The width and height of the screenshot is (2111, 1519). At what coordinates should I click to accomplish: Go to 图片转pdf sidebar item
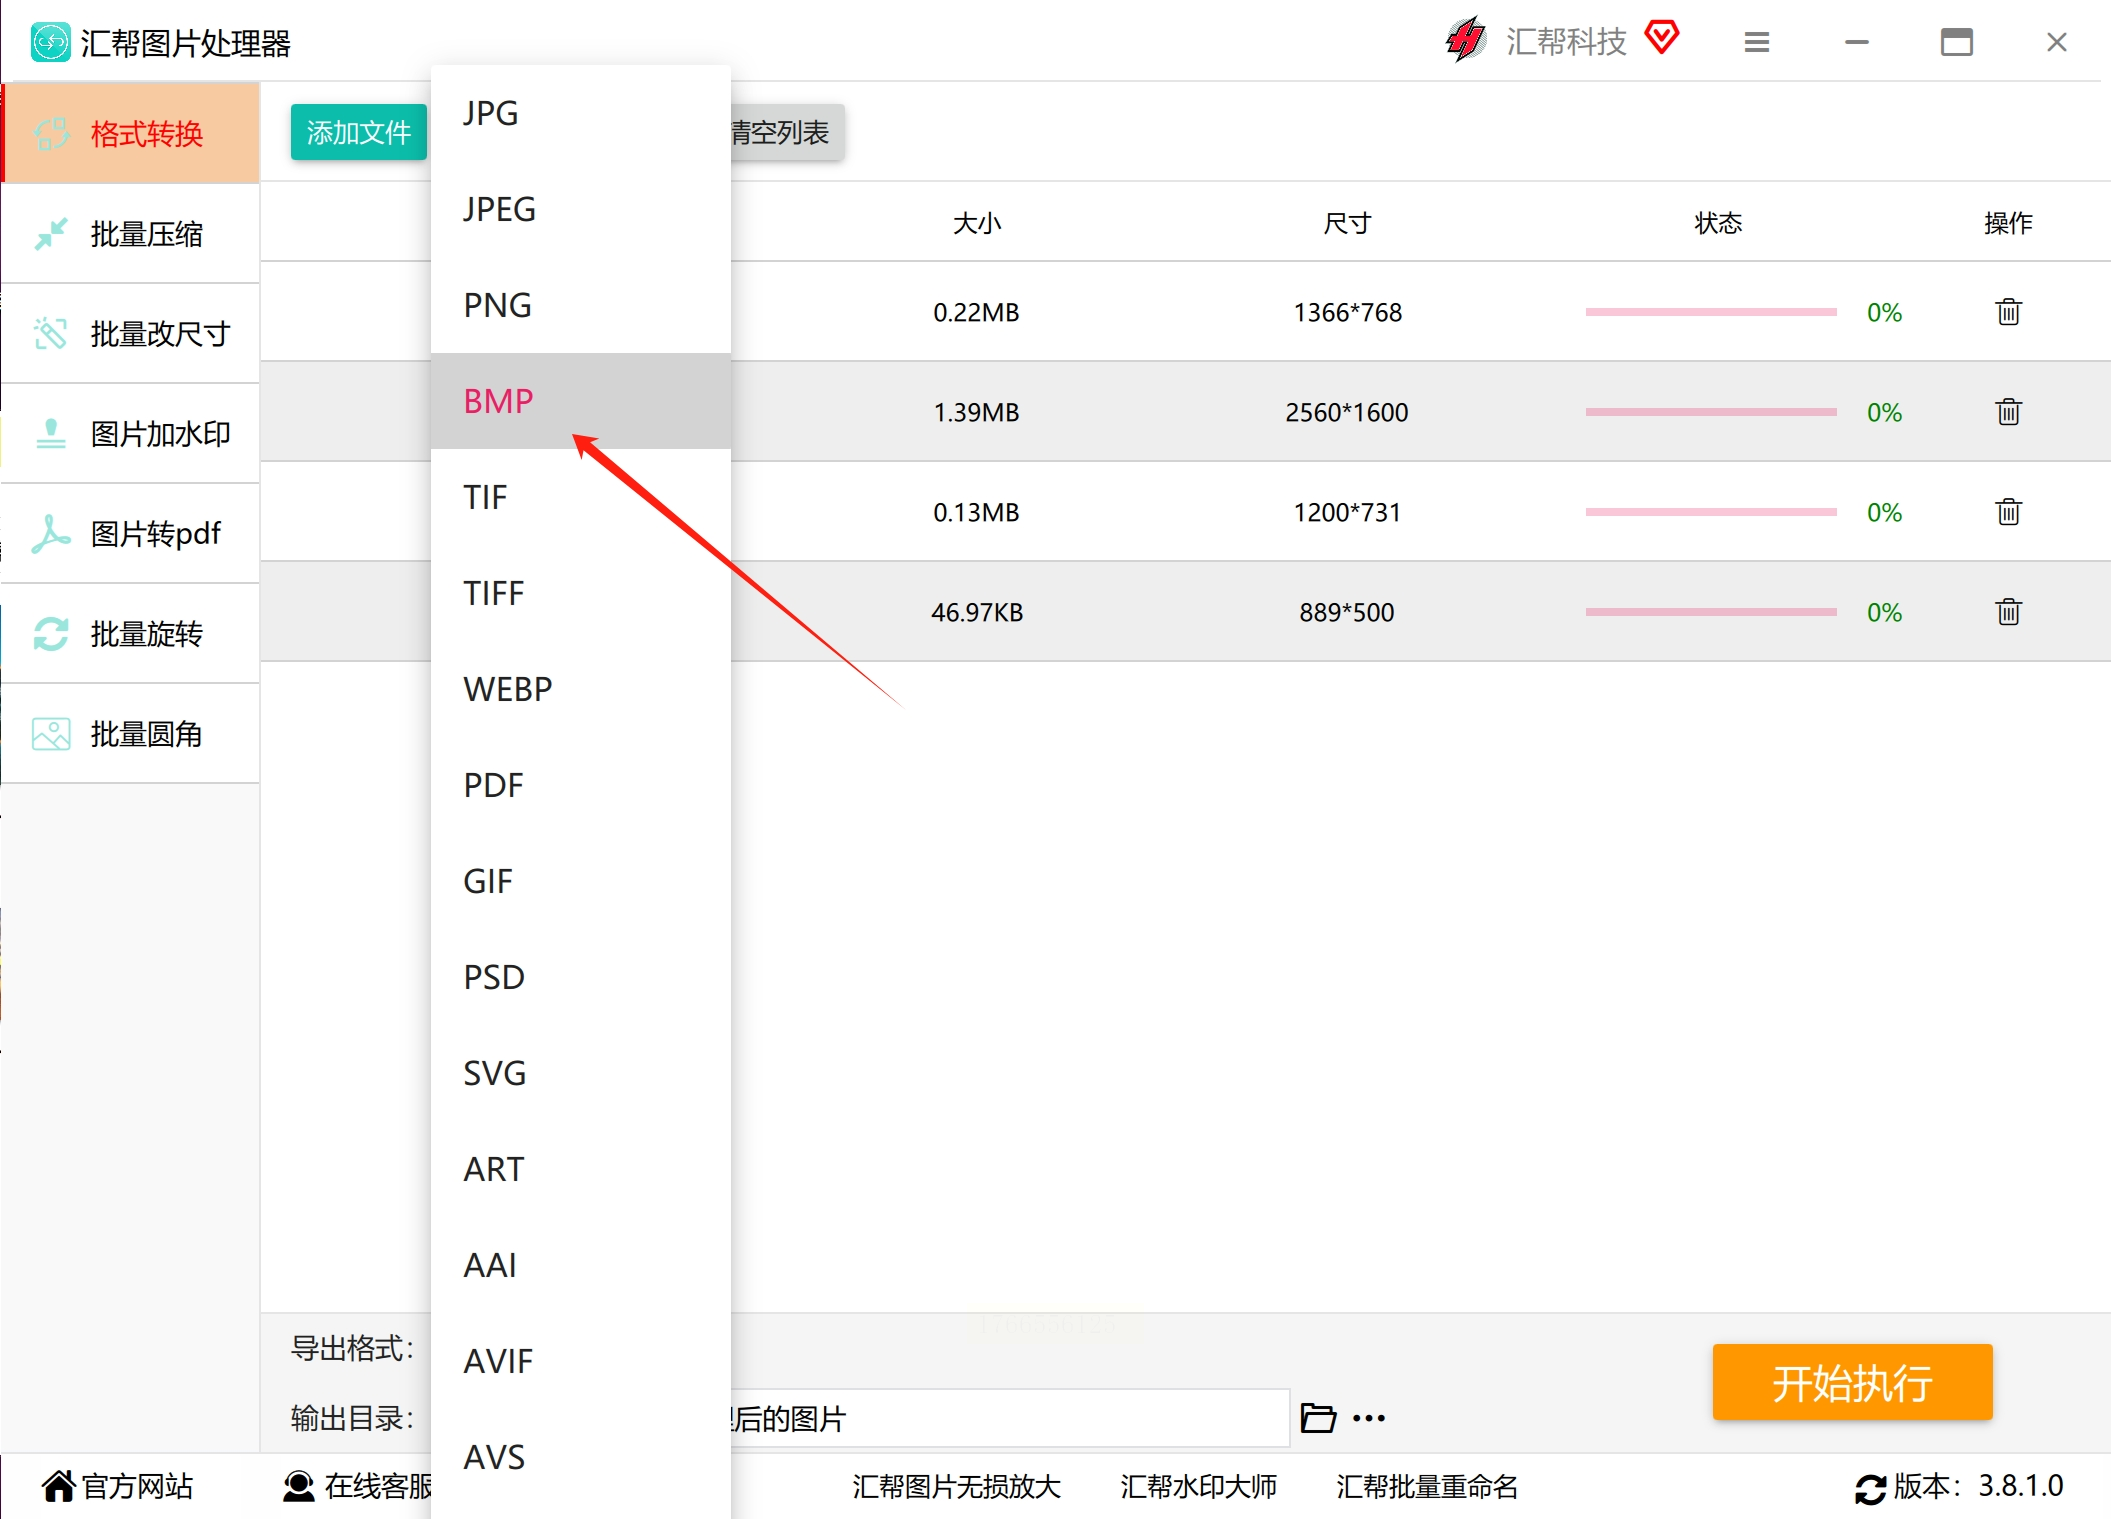point(155,534)
